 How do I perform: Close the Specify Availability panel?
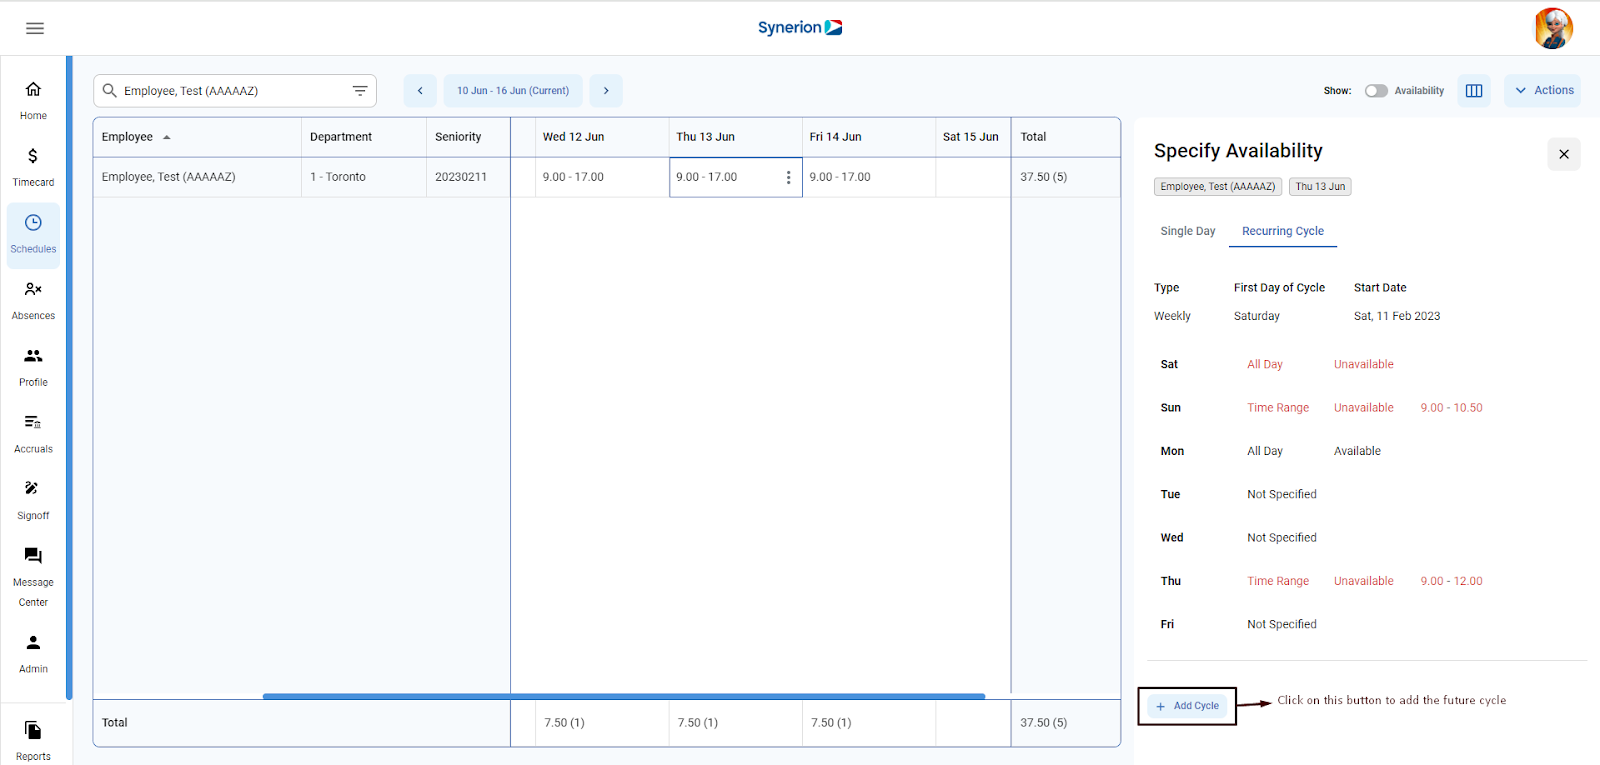pos(1564,154)
